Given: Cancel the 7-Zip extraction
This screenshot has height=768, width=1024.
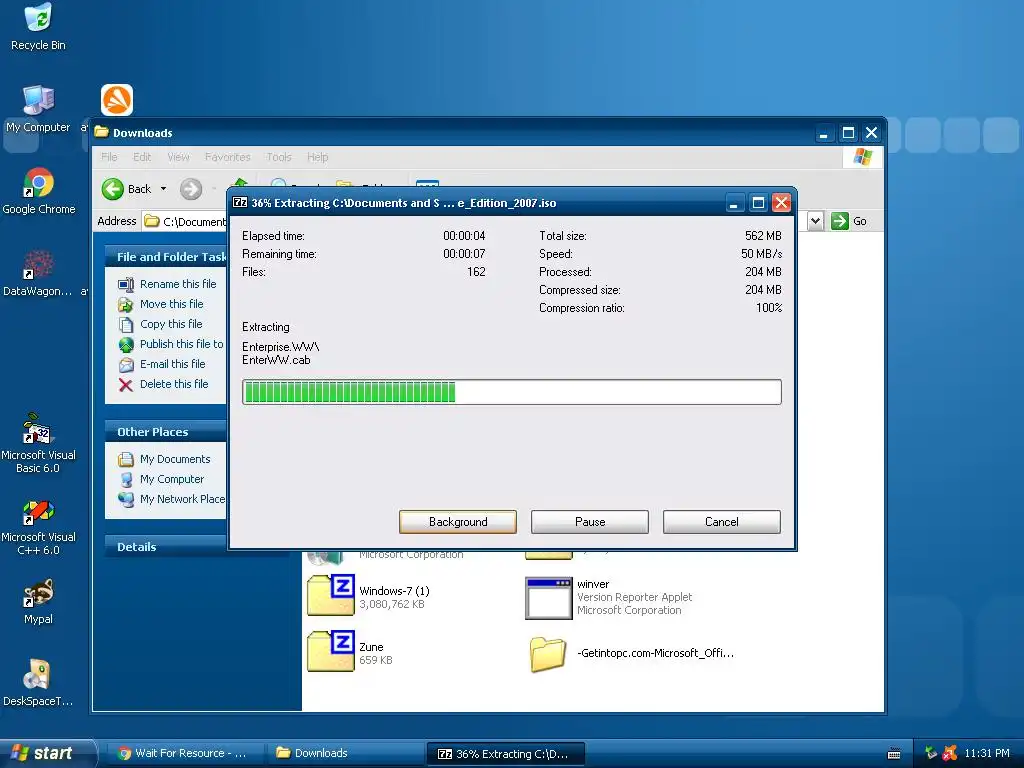Looking at the screenshot, I should tap(722, 522).
